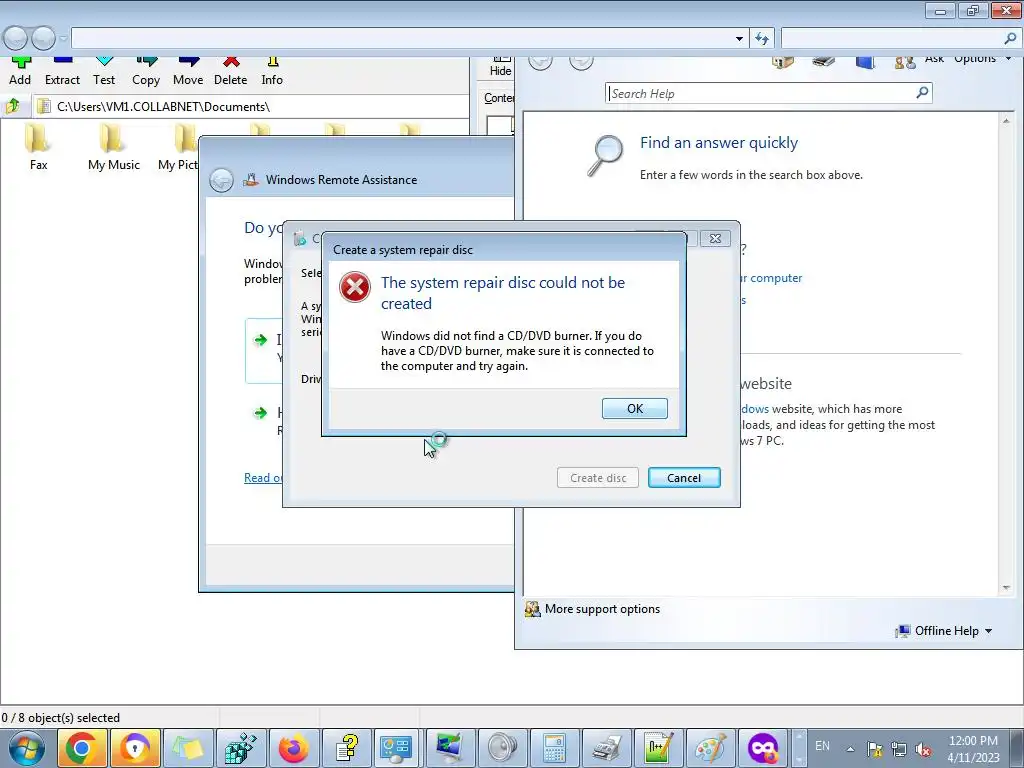Click back arrow in Windows Remote Assistance
Viewport: 1024px width, 768px height.
pos(221,180)
